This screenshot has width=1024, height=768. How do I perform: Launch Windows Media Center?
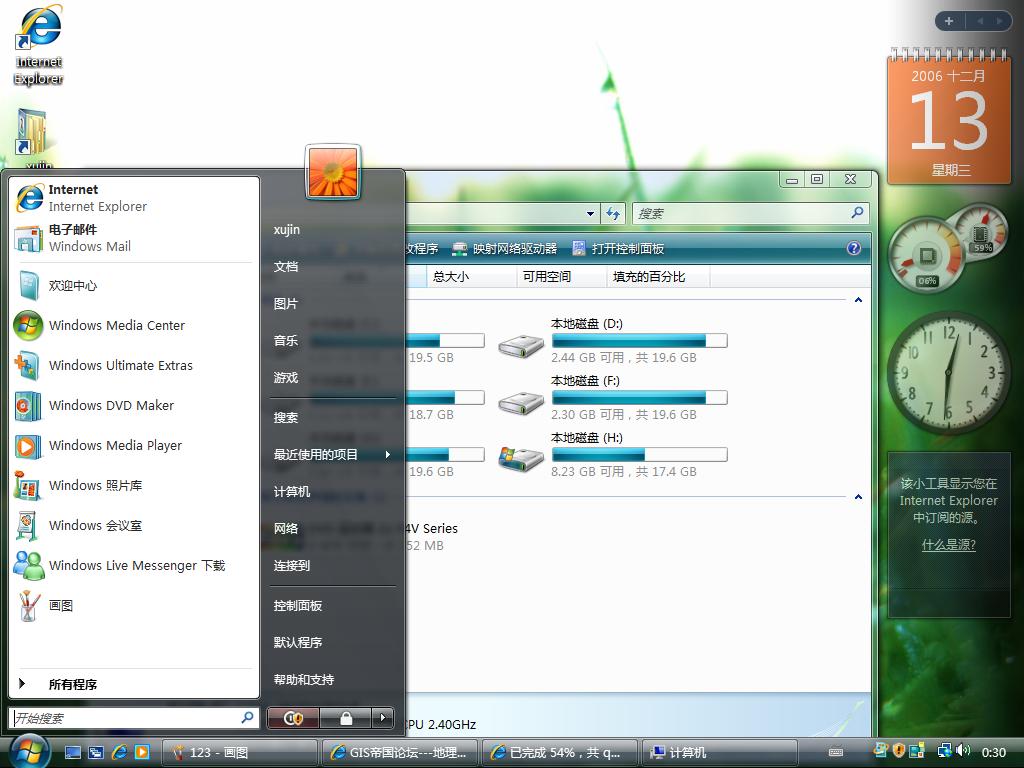point(134,325)
